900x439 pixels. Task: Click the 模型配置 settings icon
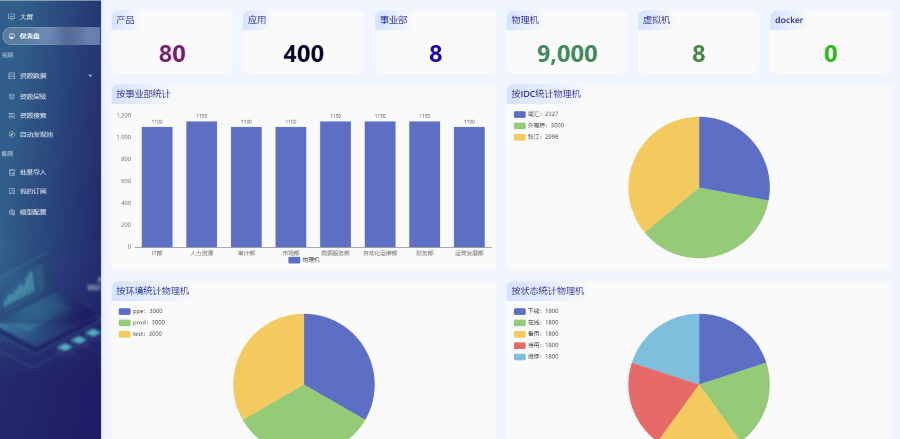[11, 212]
